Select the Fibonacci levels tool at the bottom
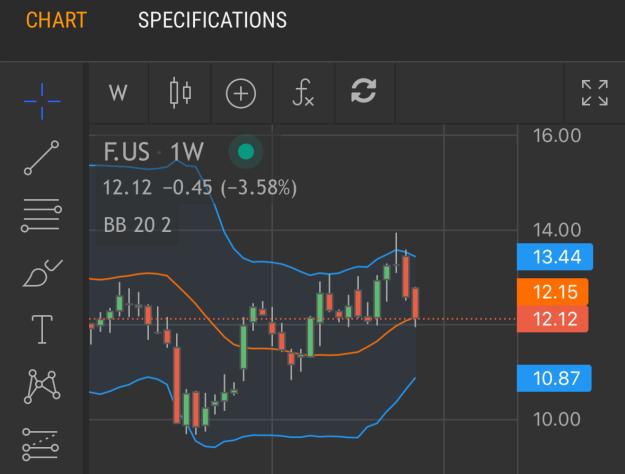Image resolution: width=625 pixels, height=474 pixels. 41,444
